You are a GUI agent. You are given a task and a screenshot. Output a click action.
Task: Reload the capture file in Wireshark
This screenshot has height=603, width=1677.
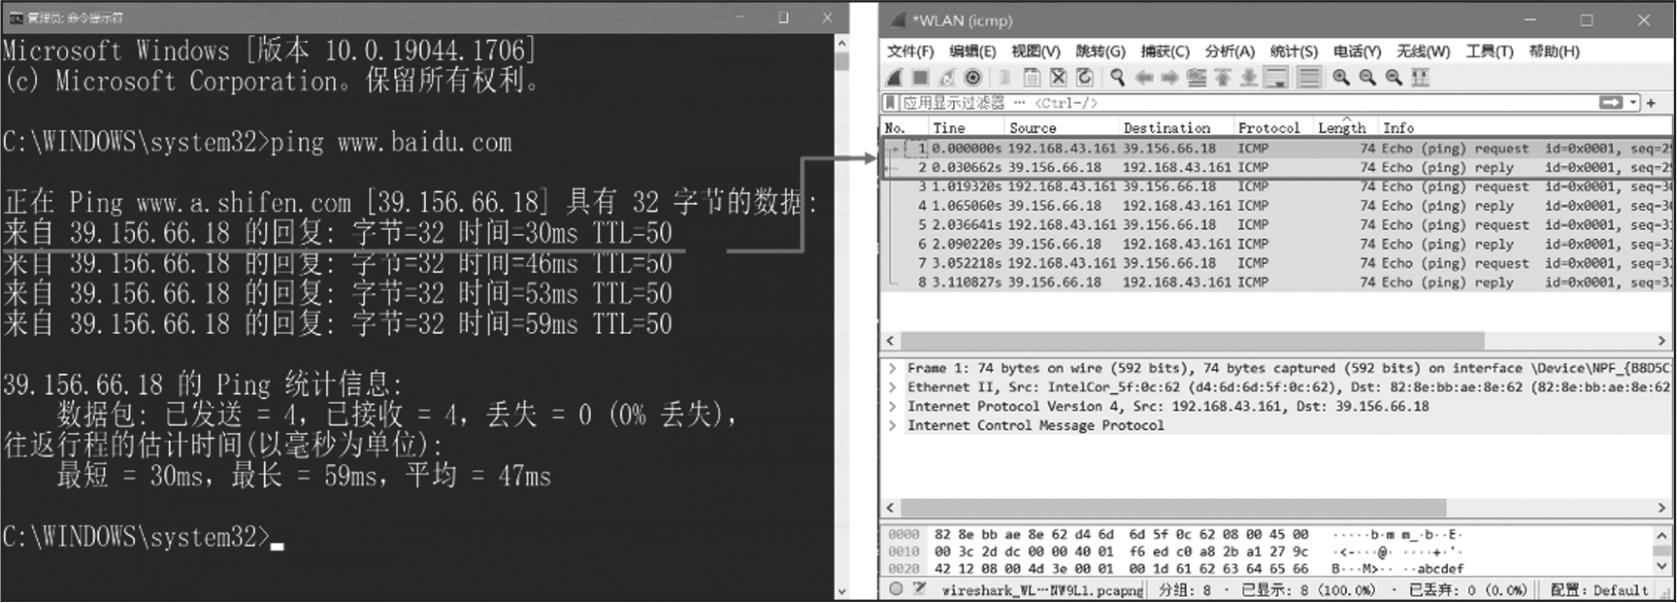tap(1084, 77)
